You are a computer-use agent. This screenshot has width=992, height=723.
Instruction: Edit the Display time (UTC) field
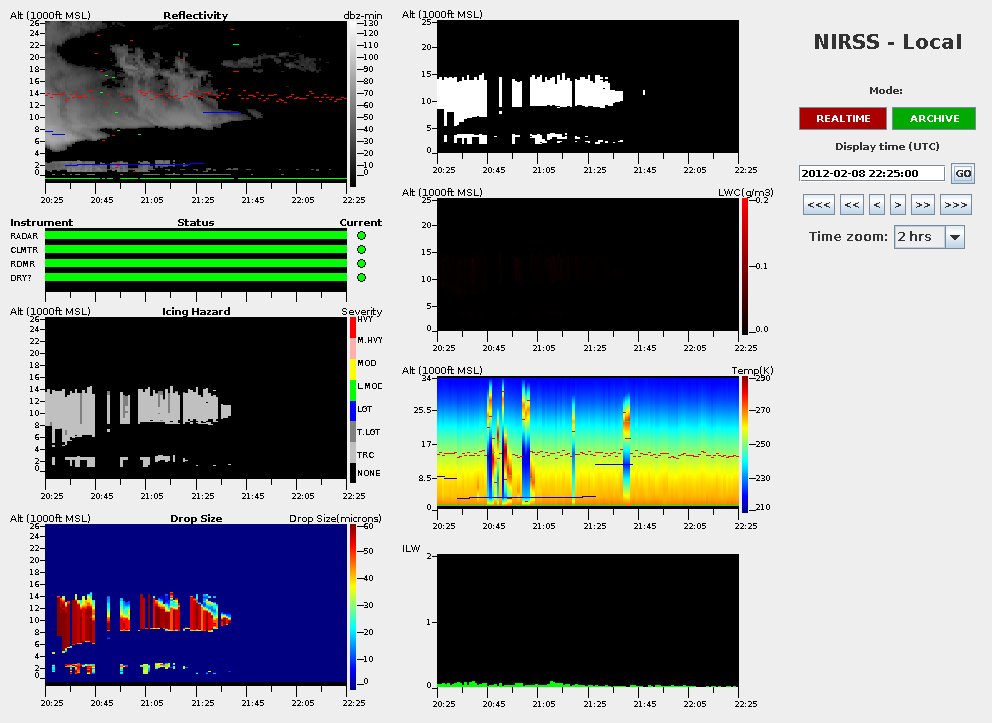(872, 173)
